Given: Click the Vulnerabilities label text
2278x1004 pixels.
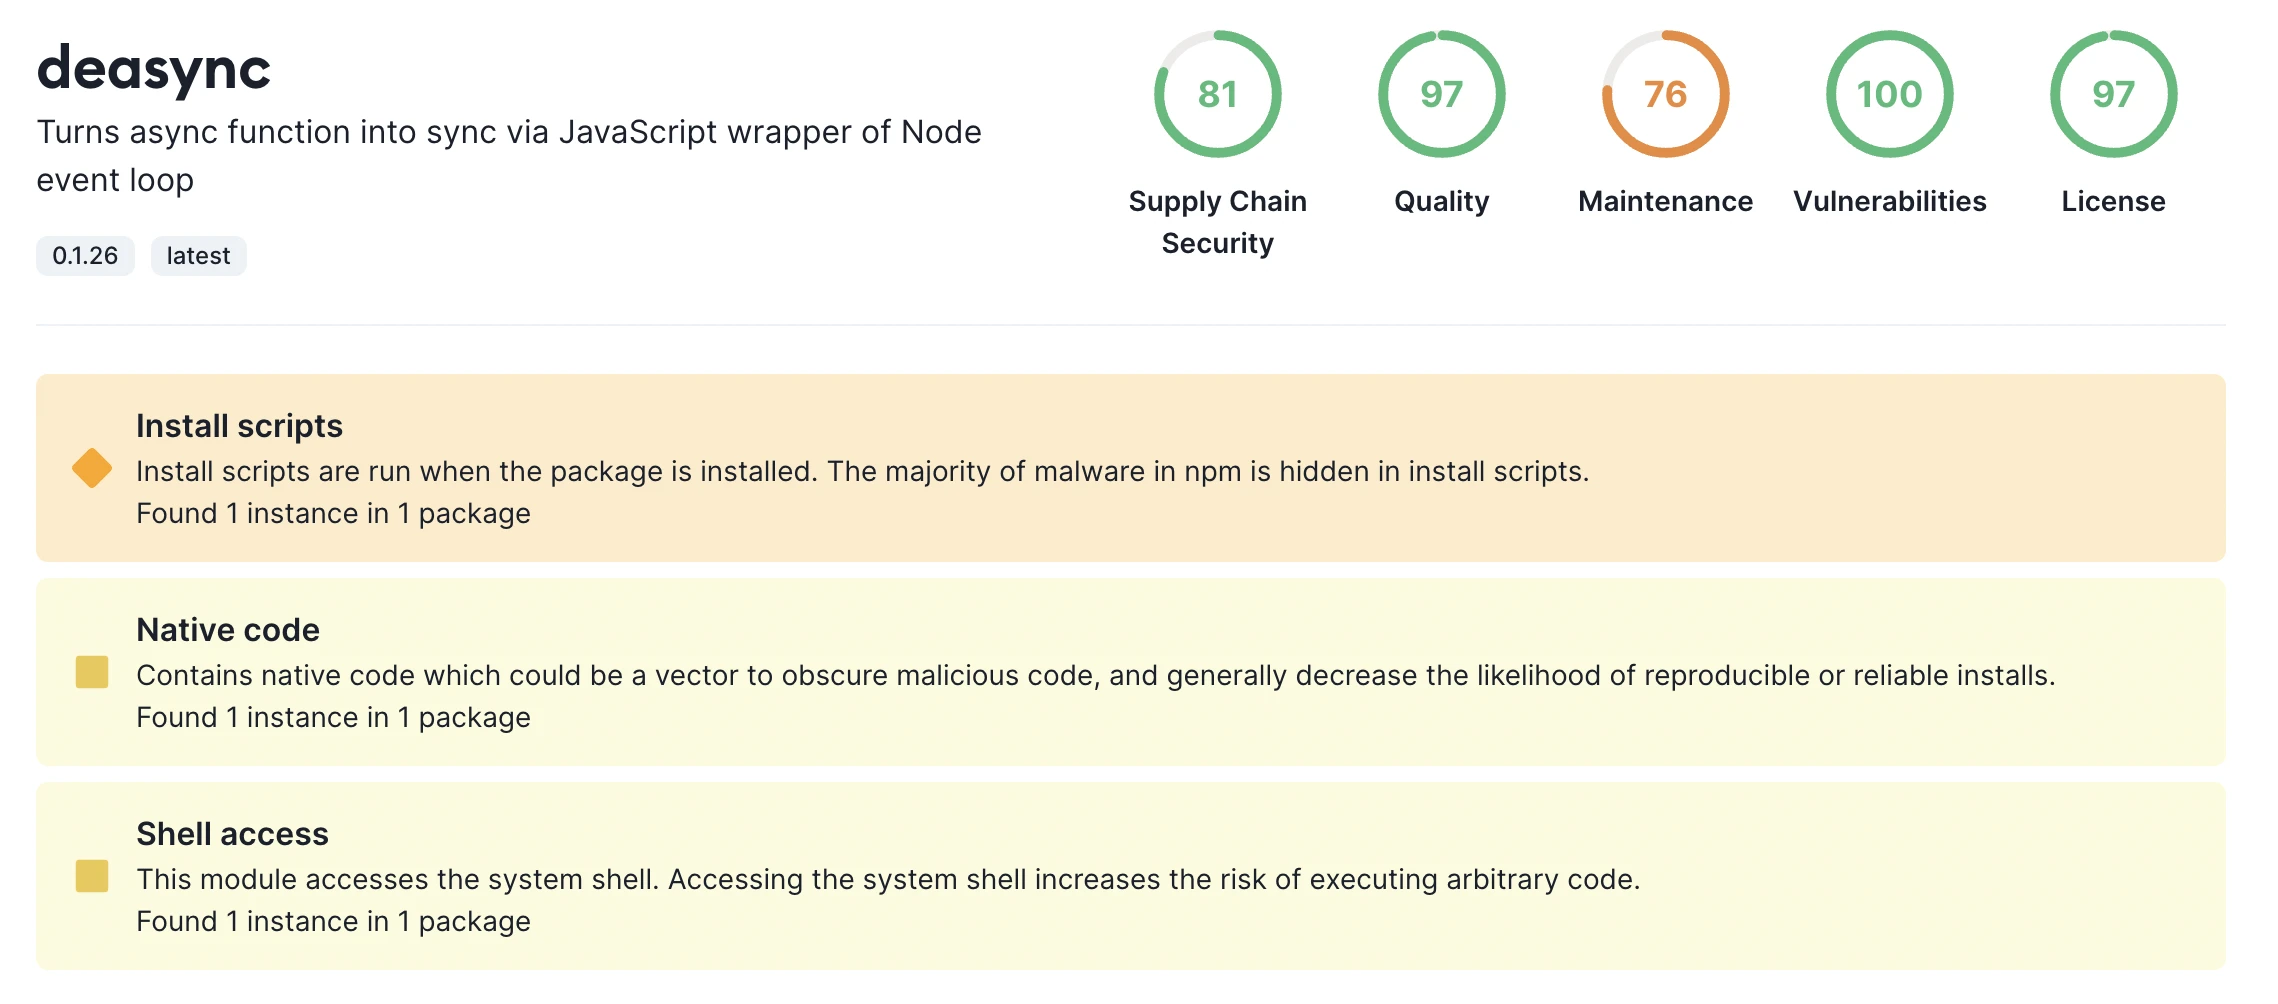Looking at the screenshot, I should tap(1890, 201).
